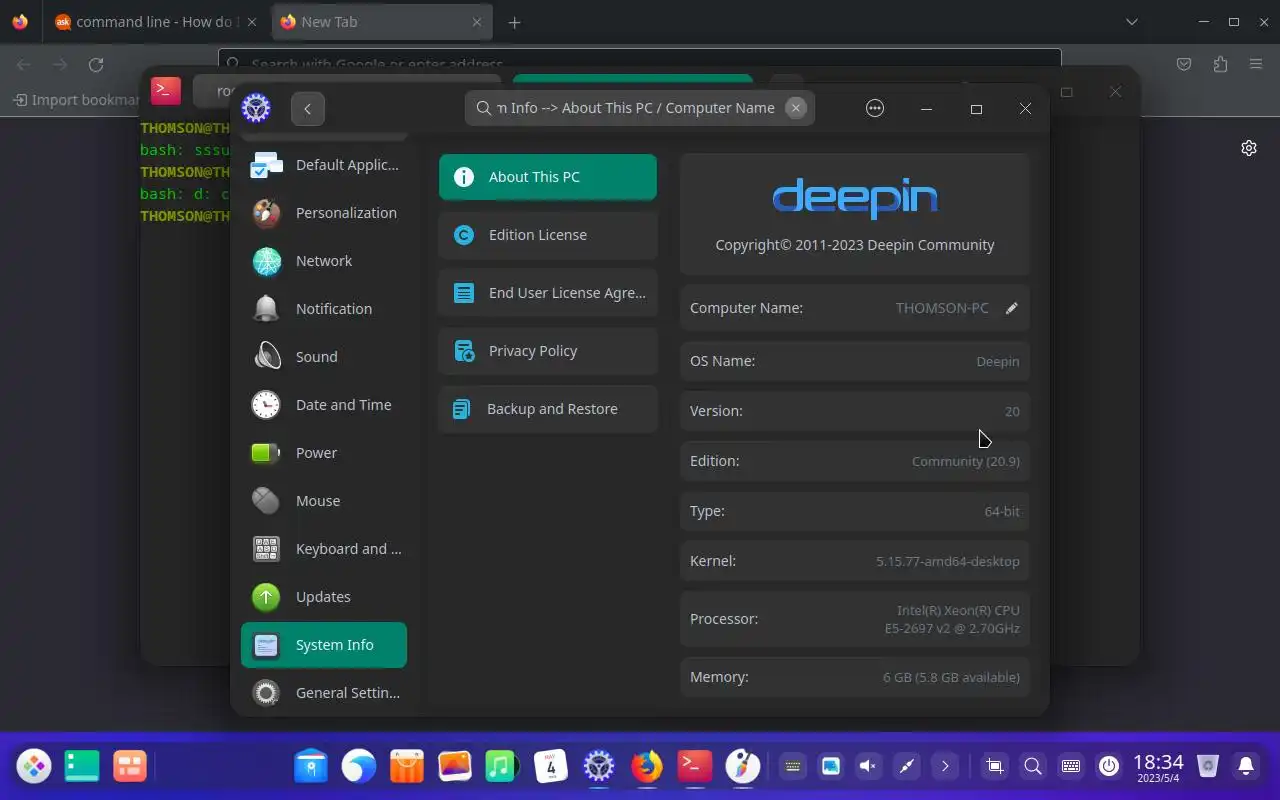Open Network settings
This screenshot has height=800, width=1280.
(324, 261)
